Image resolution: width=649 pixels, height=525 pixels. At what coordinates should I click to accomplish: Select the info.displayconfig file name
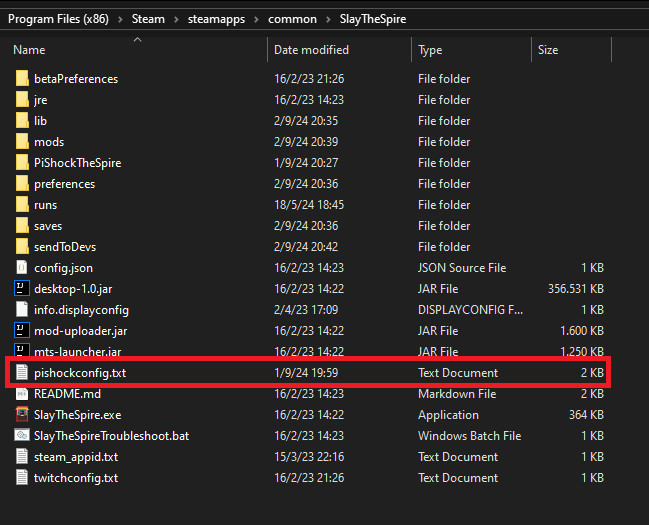pyautogui.click(x=81, y=310)
